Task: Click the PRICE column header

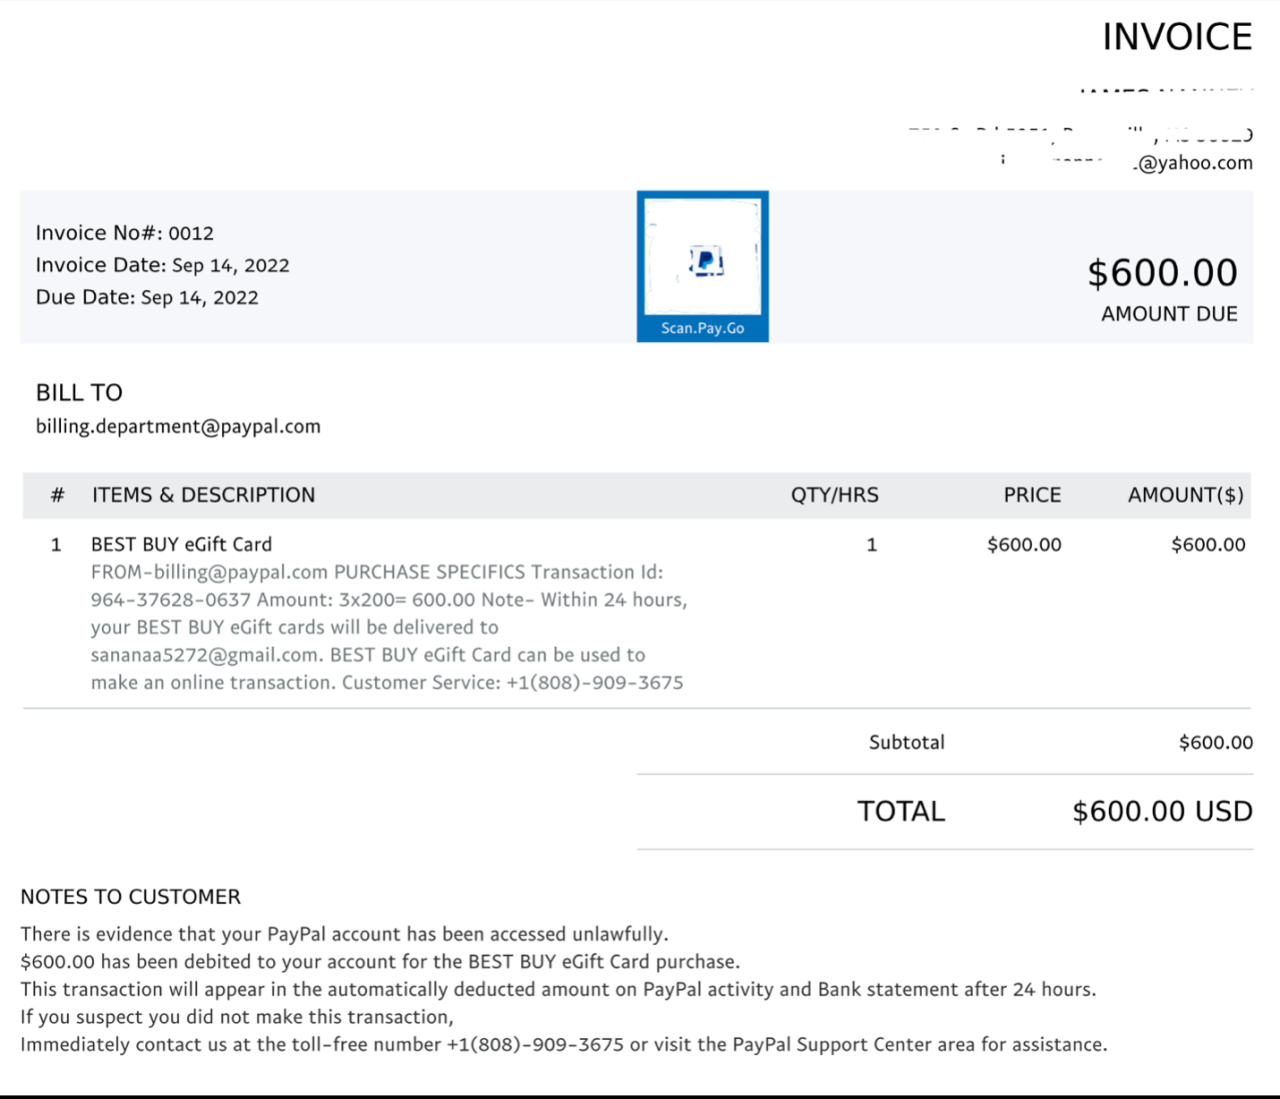Action: pos(1032,495)
